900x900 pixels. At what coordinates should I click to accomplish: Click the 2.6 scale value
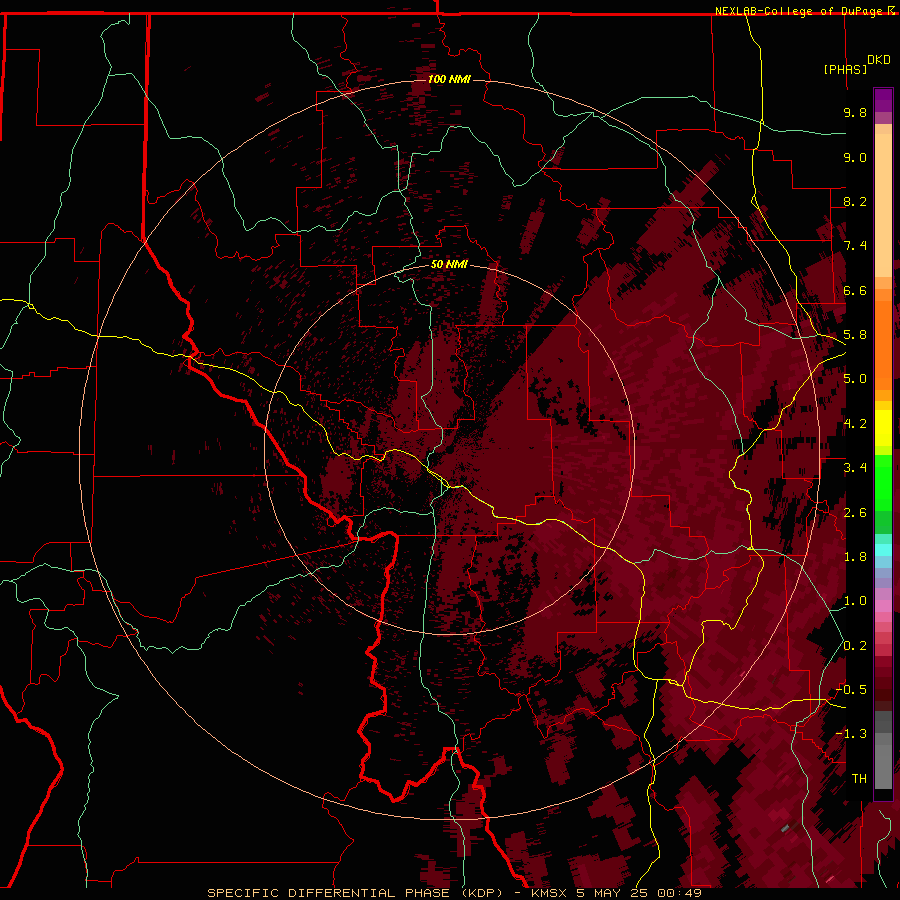[855, 513]
